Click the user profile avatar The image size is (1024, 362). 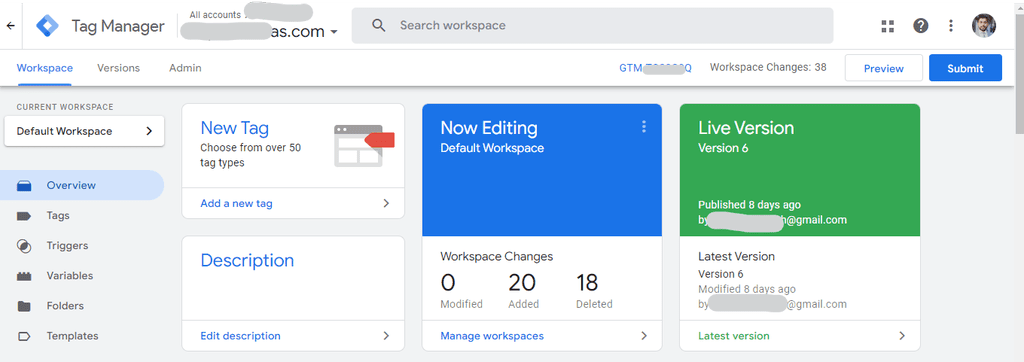(x=984, y=25)
